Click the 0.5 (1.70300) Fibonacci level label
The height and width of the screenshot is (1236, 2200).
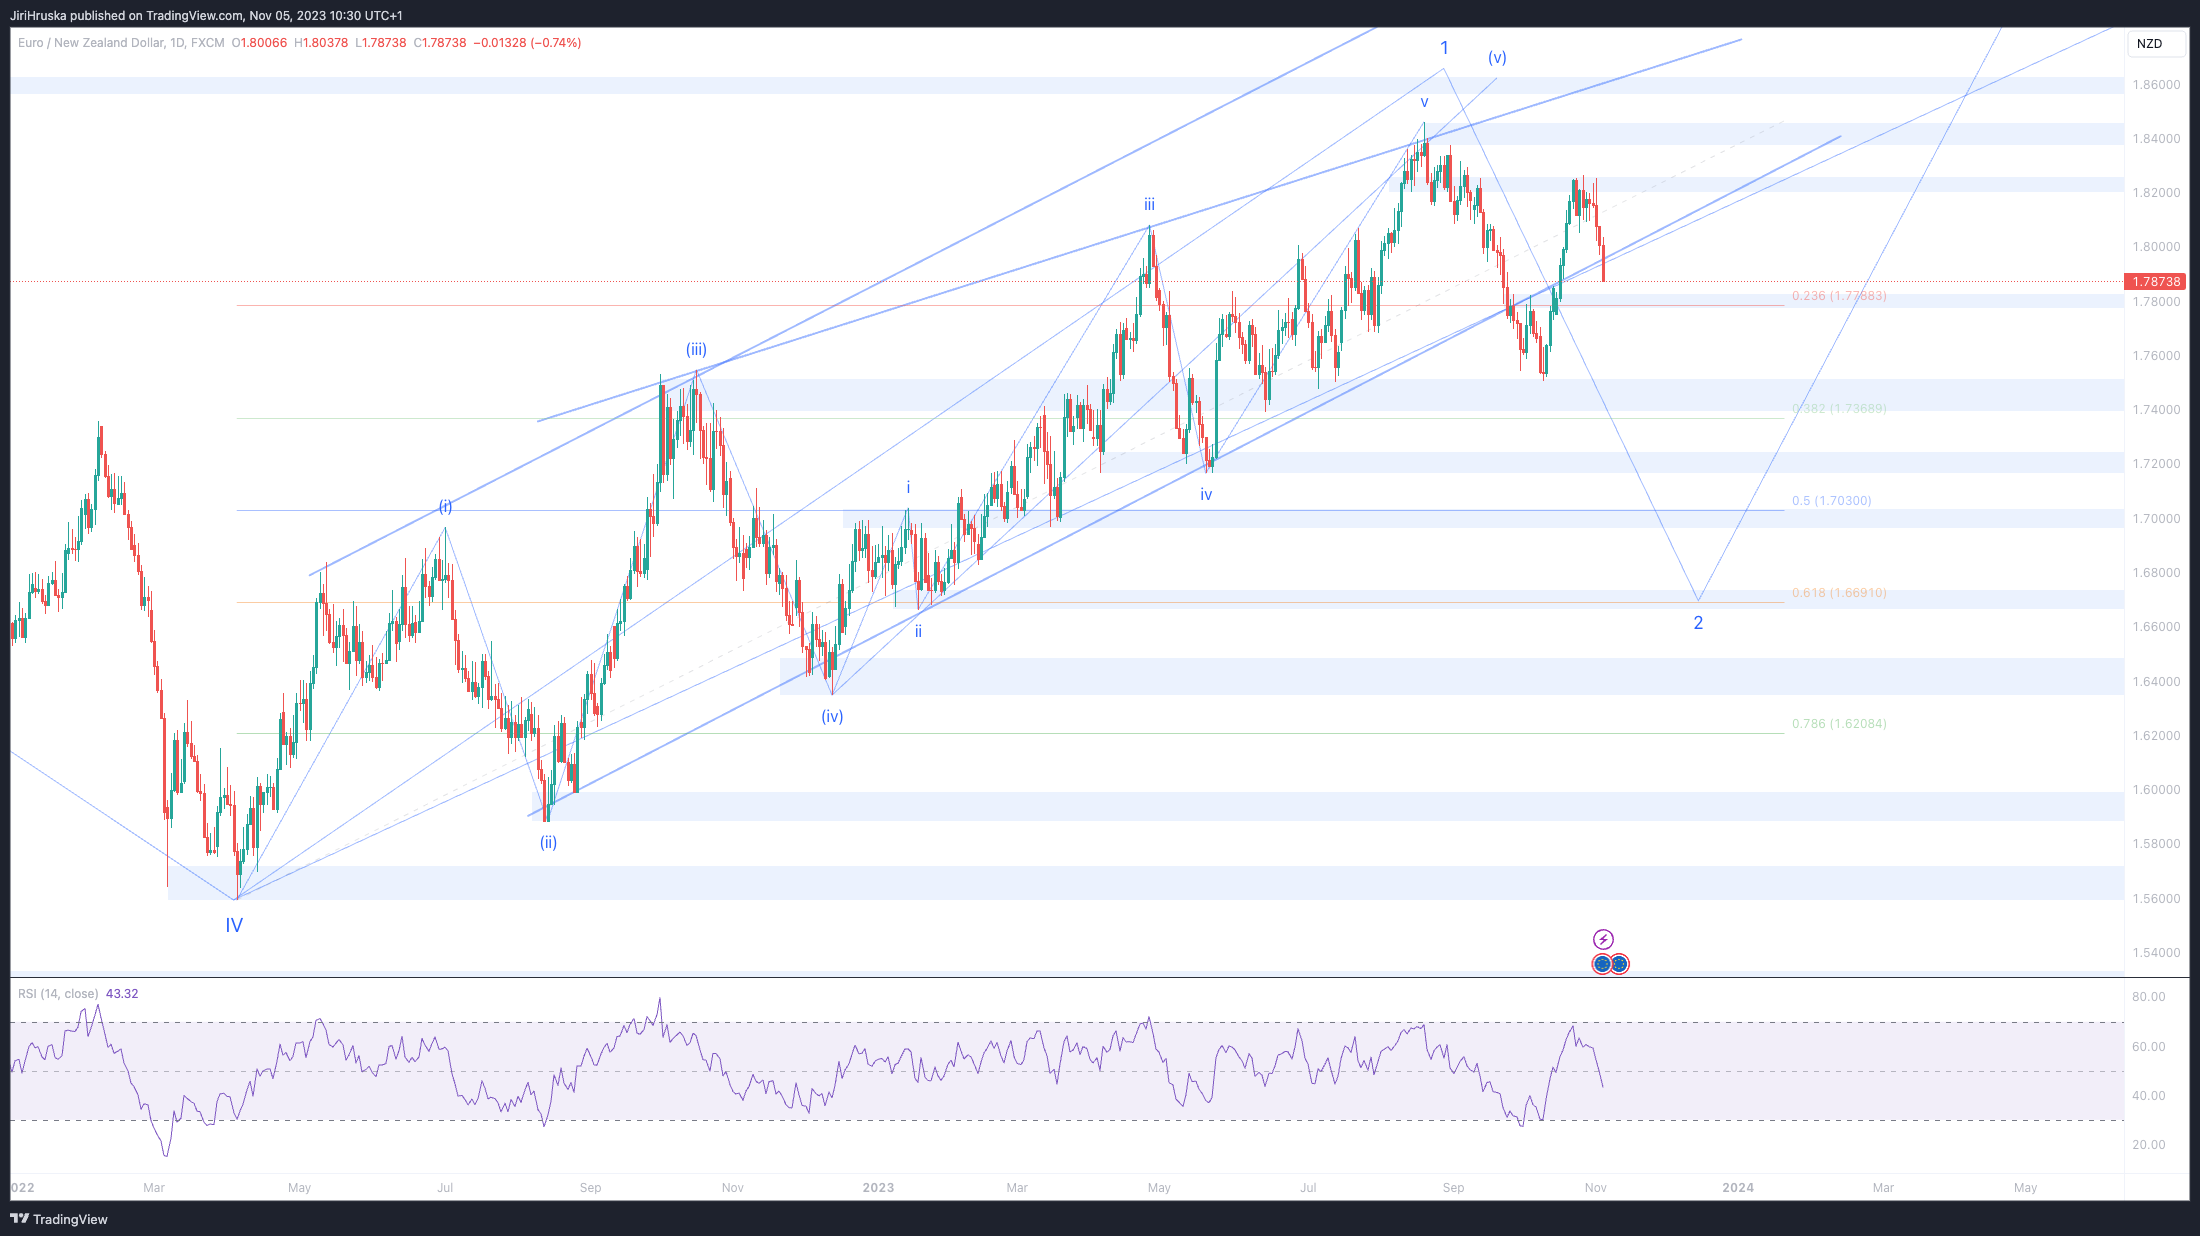[x=1831, y=501]
